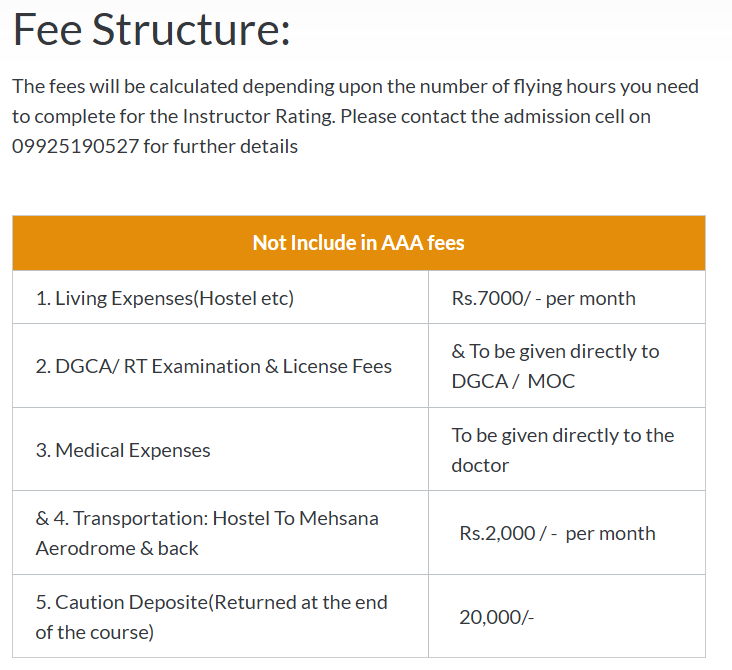
Task: Click the To be given directly to the doctor cell
Action: pos(562,450)
